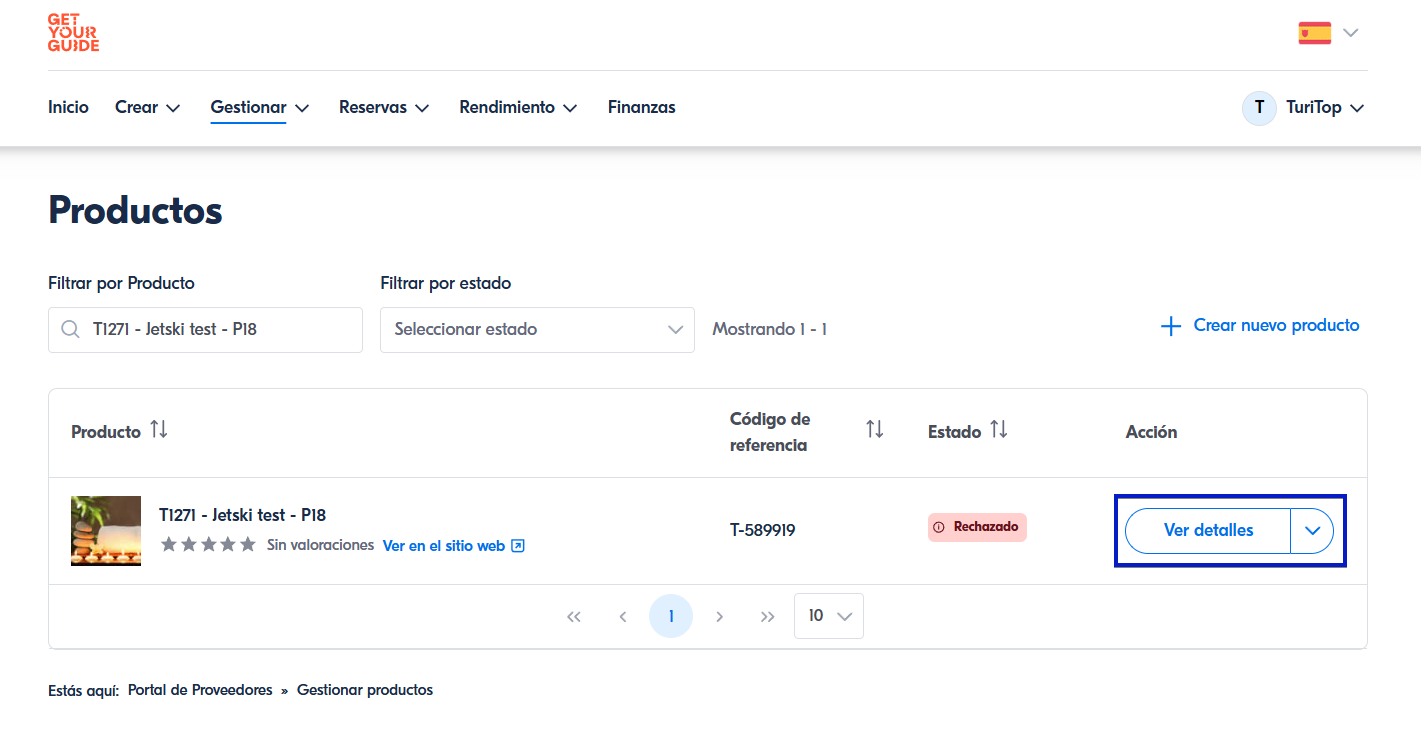
Task: Open the Gestionar menu
Action: (x=259, y=108)
